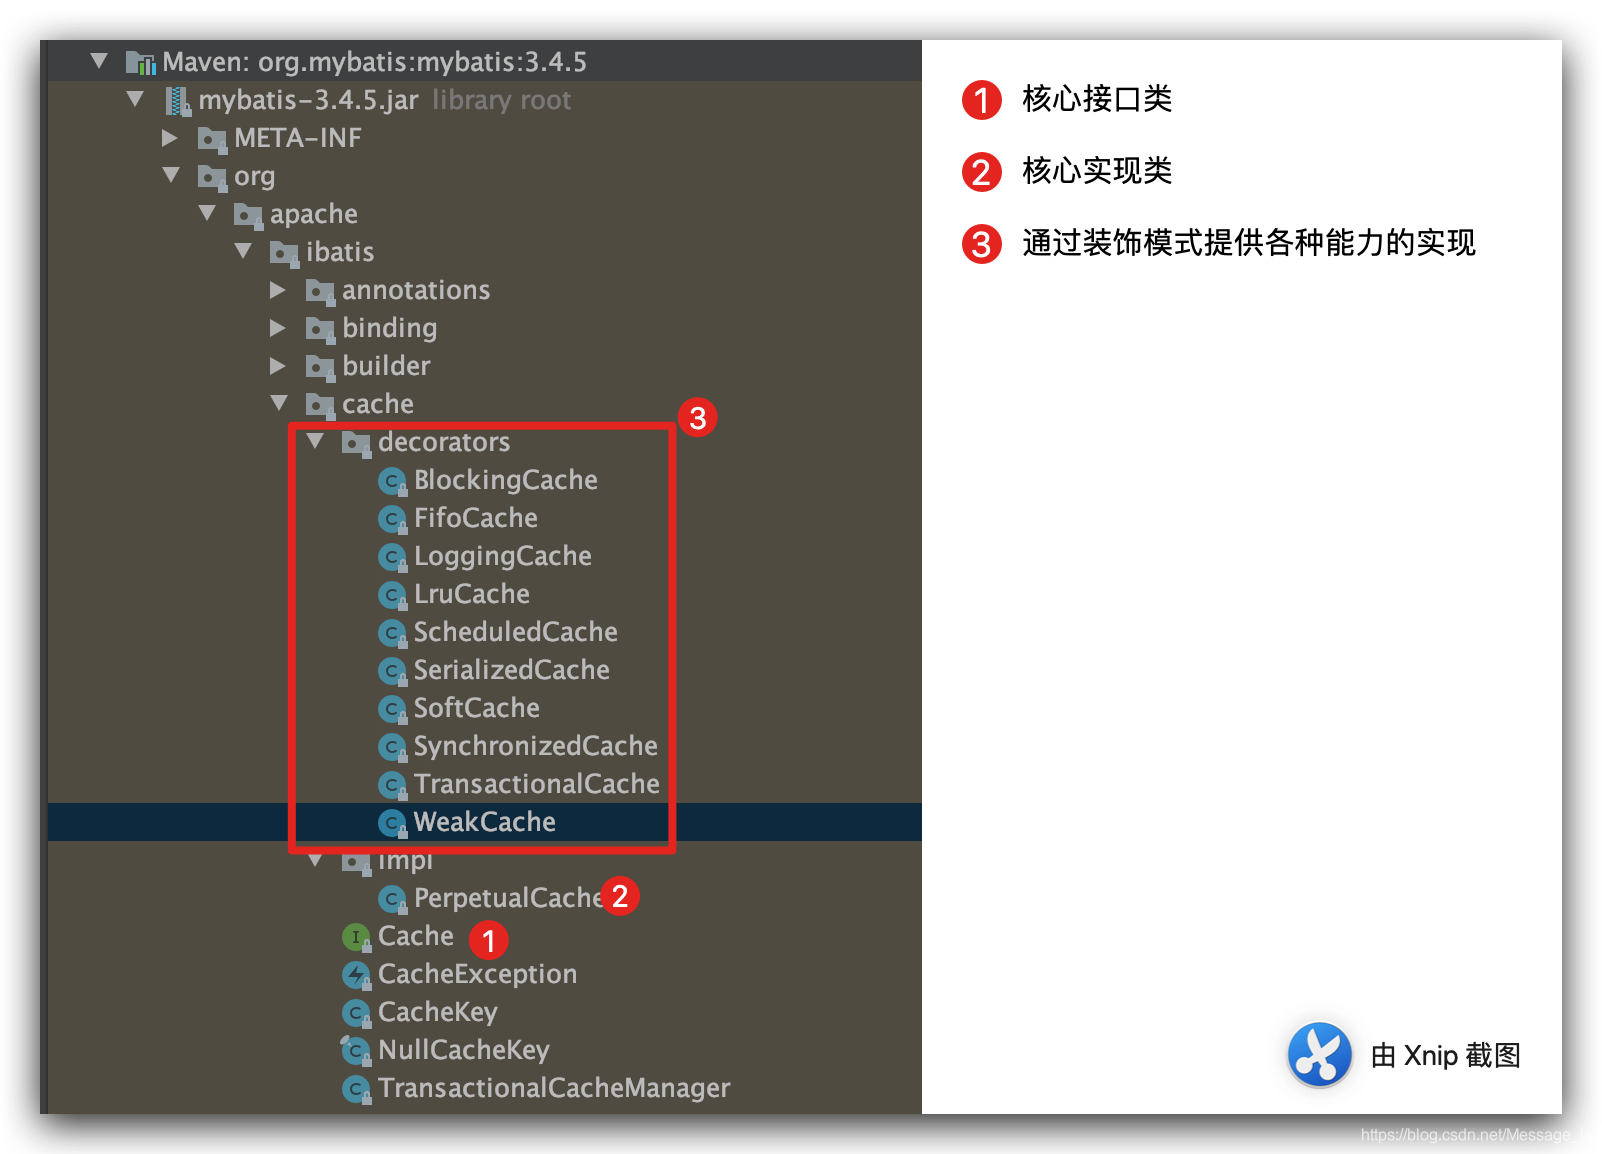The height and width of the screenshot is (1154, 1602).
Task: Select the cache package label
Action: click(x=378, y=404)
